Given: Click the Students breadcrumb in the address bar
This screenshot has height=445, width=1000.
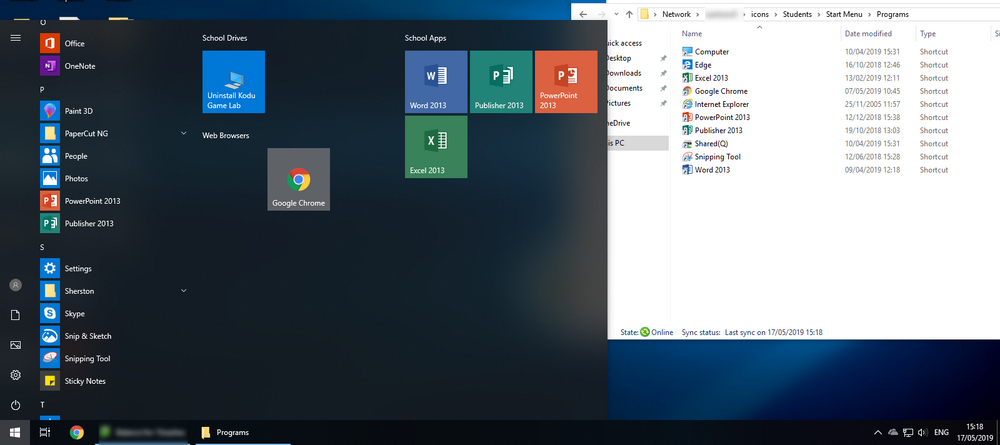Looking at the screenshot, I should click(798, 14).
